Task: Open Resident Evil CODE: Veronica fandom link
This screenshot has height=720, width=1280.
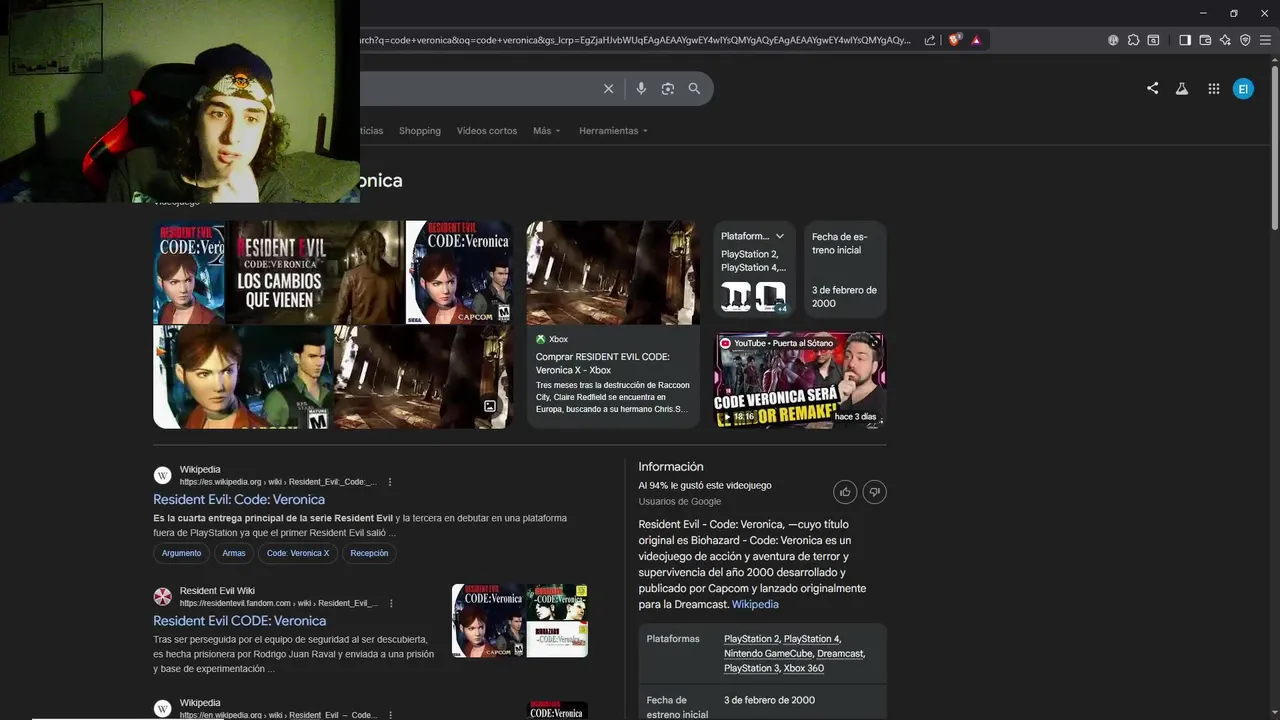Action: point(240,621)
